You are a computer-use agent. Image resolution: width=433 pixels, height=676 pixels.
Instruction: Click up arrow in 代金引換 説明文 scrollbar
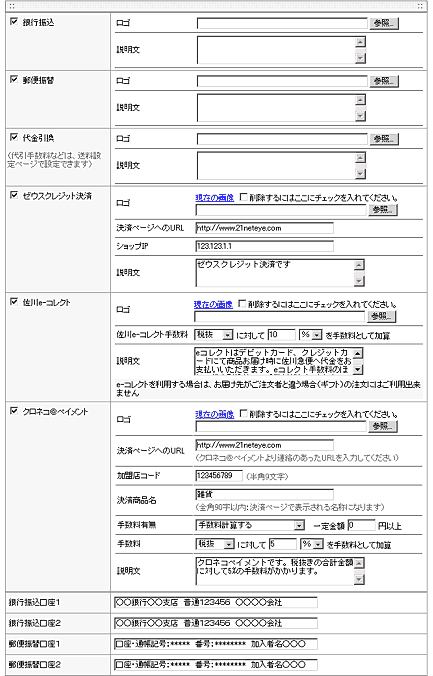click(x=361, y=157)
